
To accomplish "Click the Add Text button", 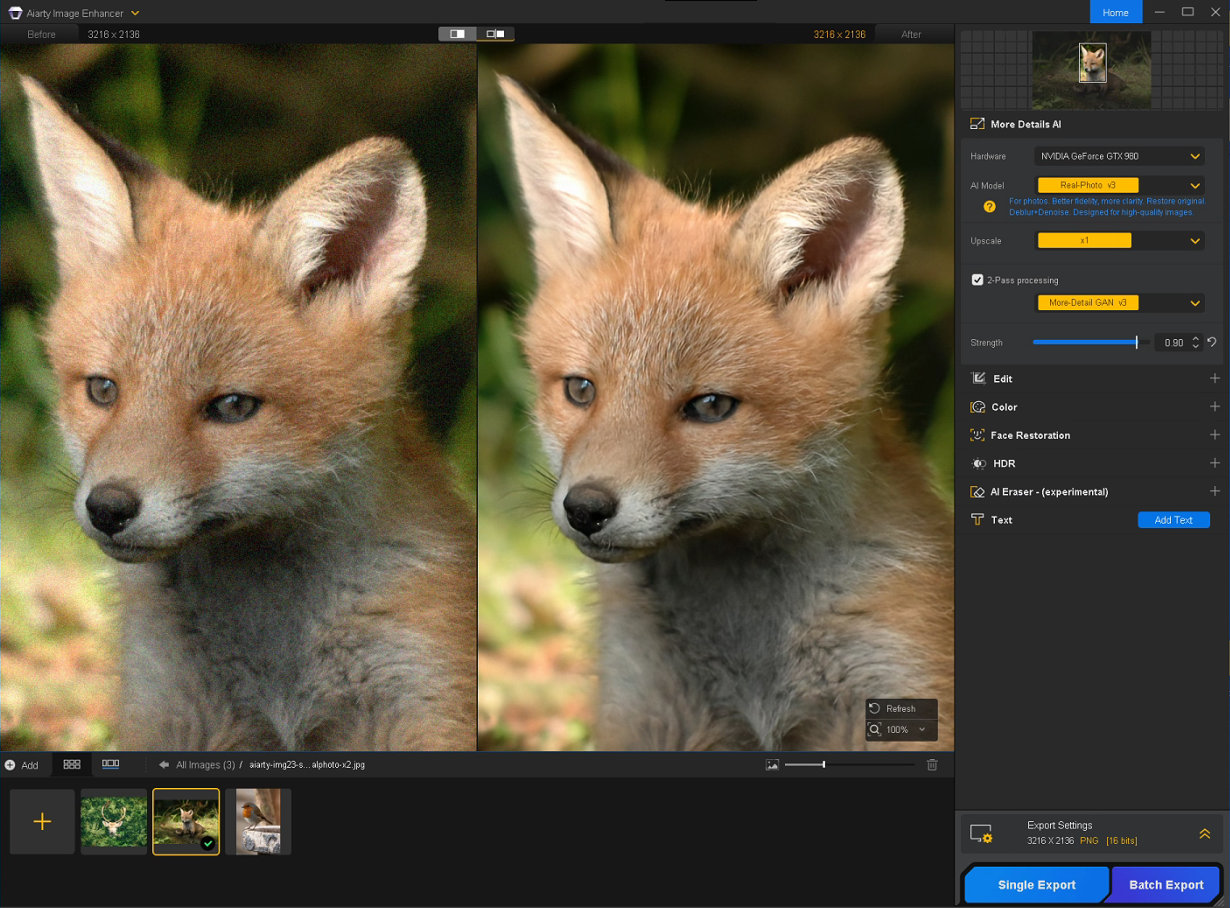I will [x=1174, y=520].
